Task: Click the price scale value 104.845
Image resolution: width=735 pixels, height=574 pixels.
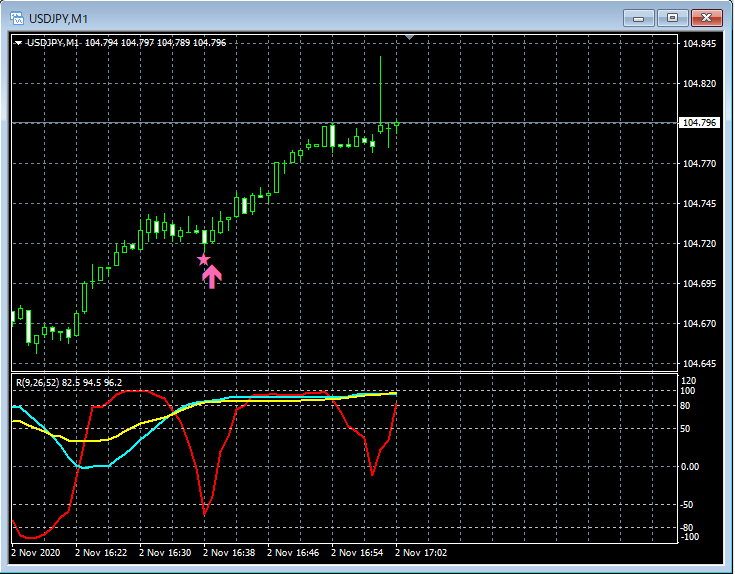Action: (699, 44)
